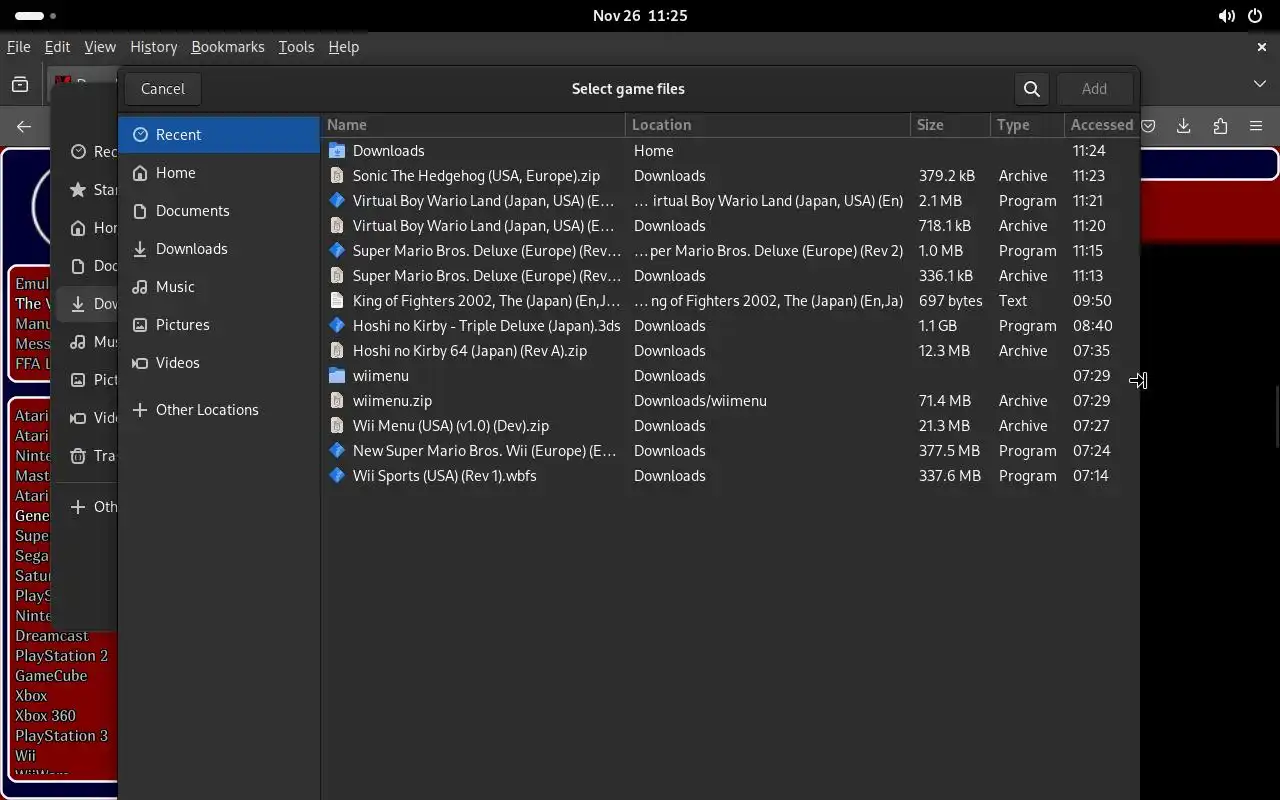Open Downloads in the sidebar
This screenshot has width=1280, height=800.
(219, 248)
